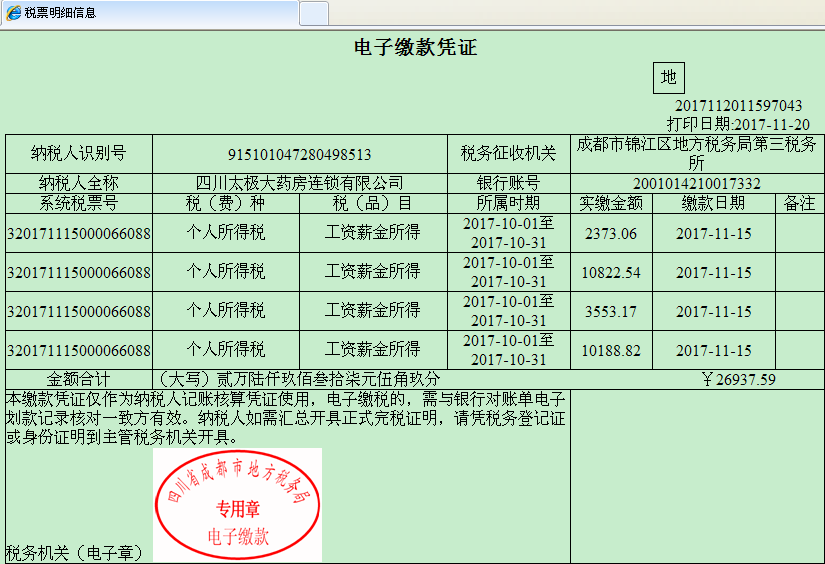Click payment date in the 10188.82 row
This screenshot has height=564, width=825.
coord(713,350)
